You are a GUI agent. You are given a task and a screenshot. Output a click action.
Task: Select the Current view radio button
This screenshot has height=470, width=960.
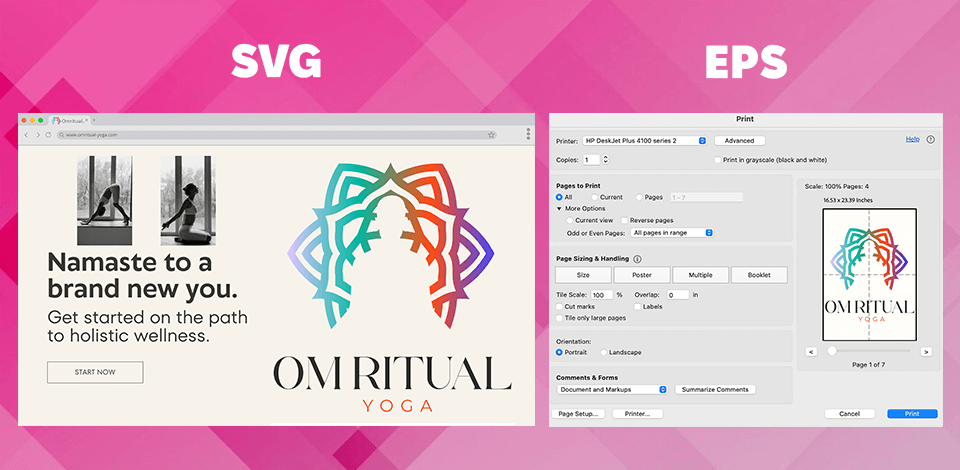pos(570,220)
